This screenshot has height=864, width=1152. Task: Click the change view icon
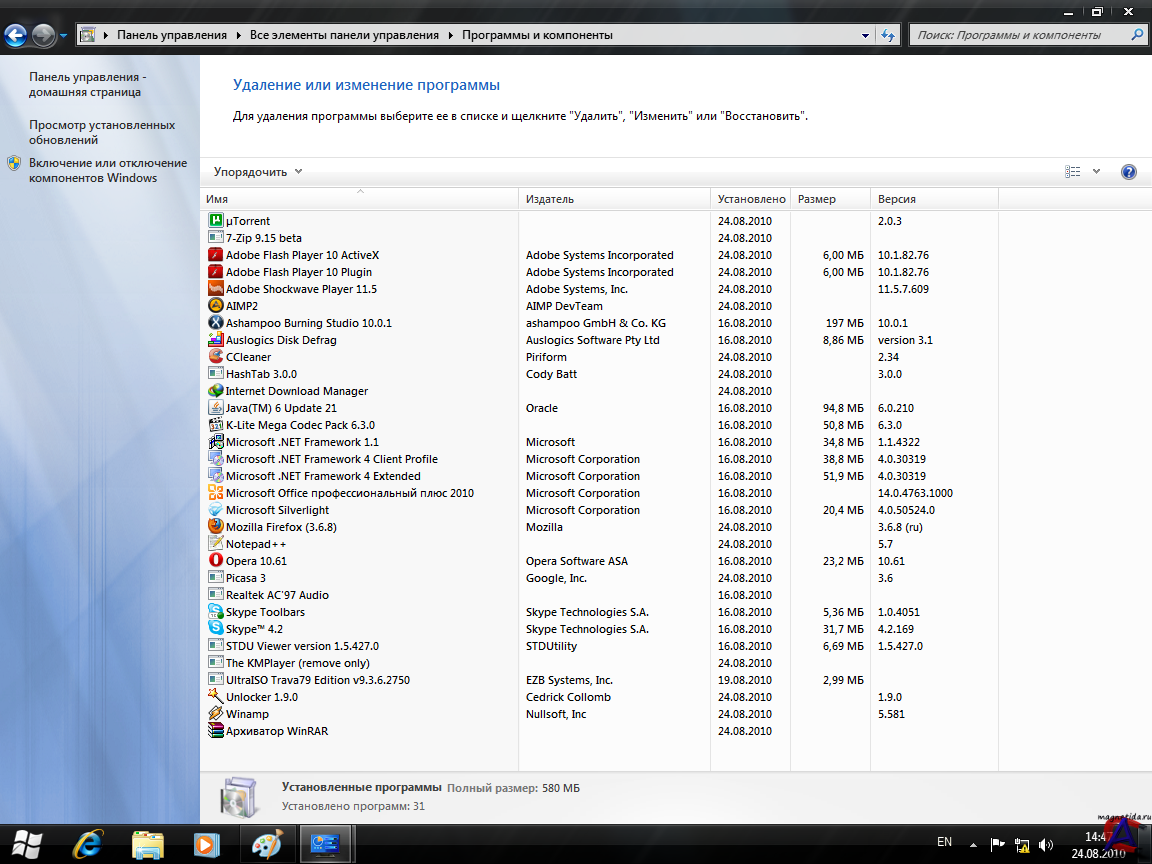[1073, 171]
